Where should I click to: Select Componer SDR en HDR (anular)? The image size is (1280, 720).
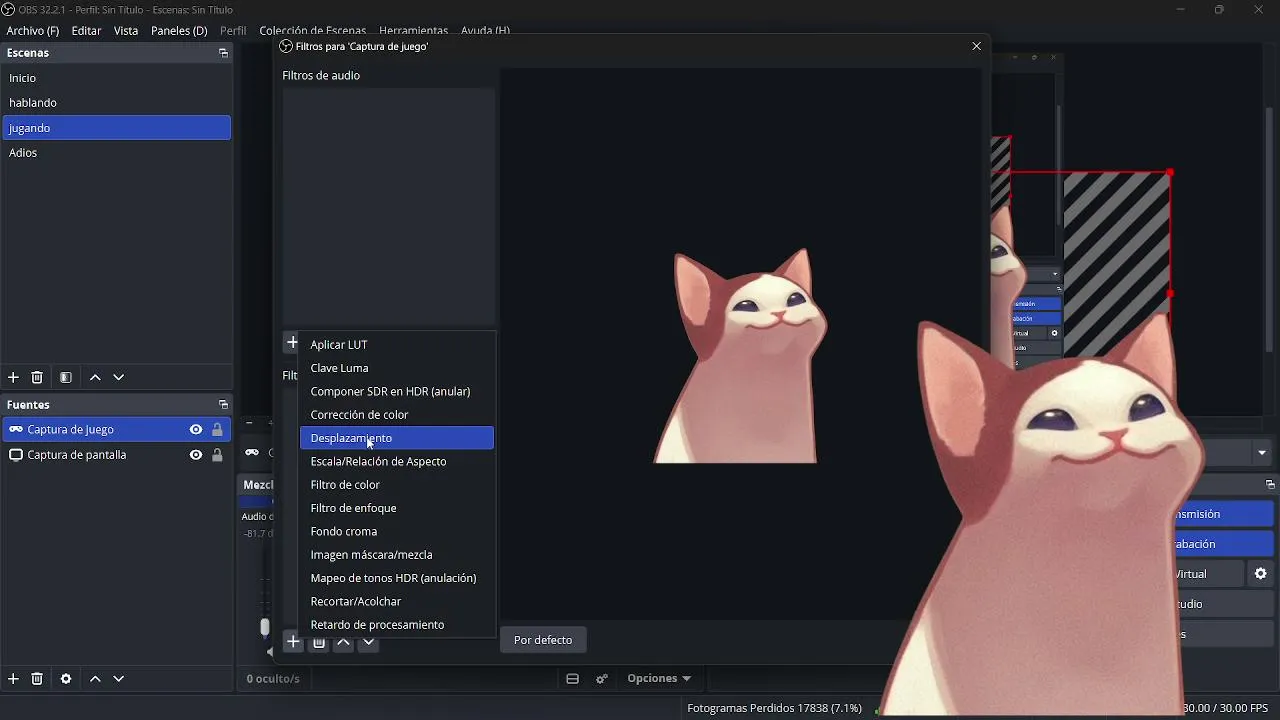coord(397,391)
